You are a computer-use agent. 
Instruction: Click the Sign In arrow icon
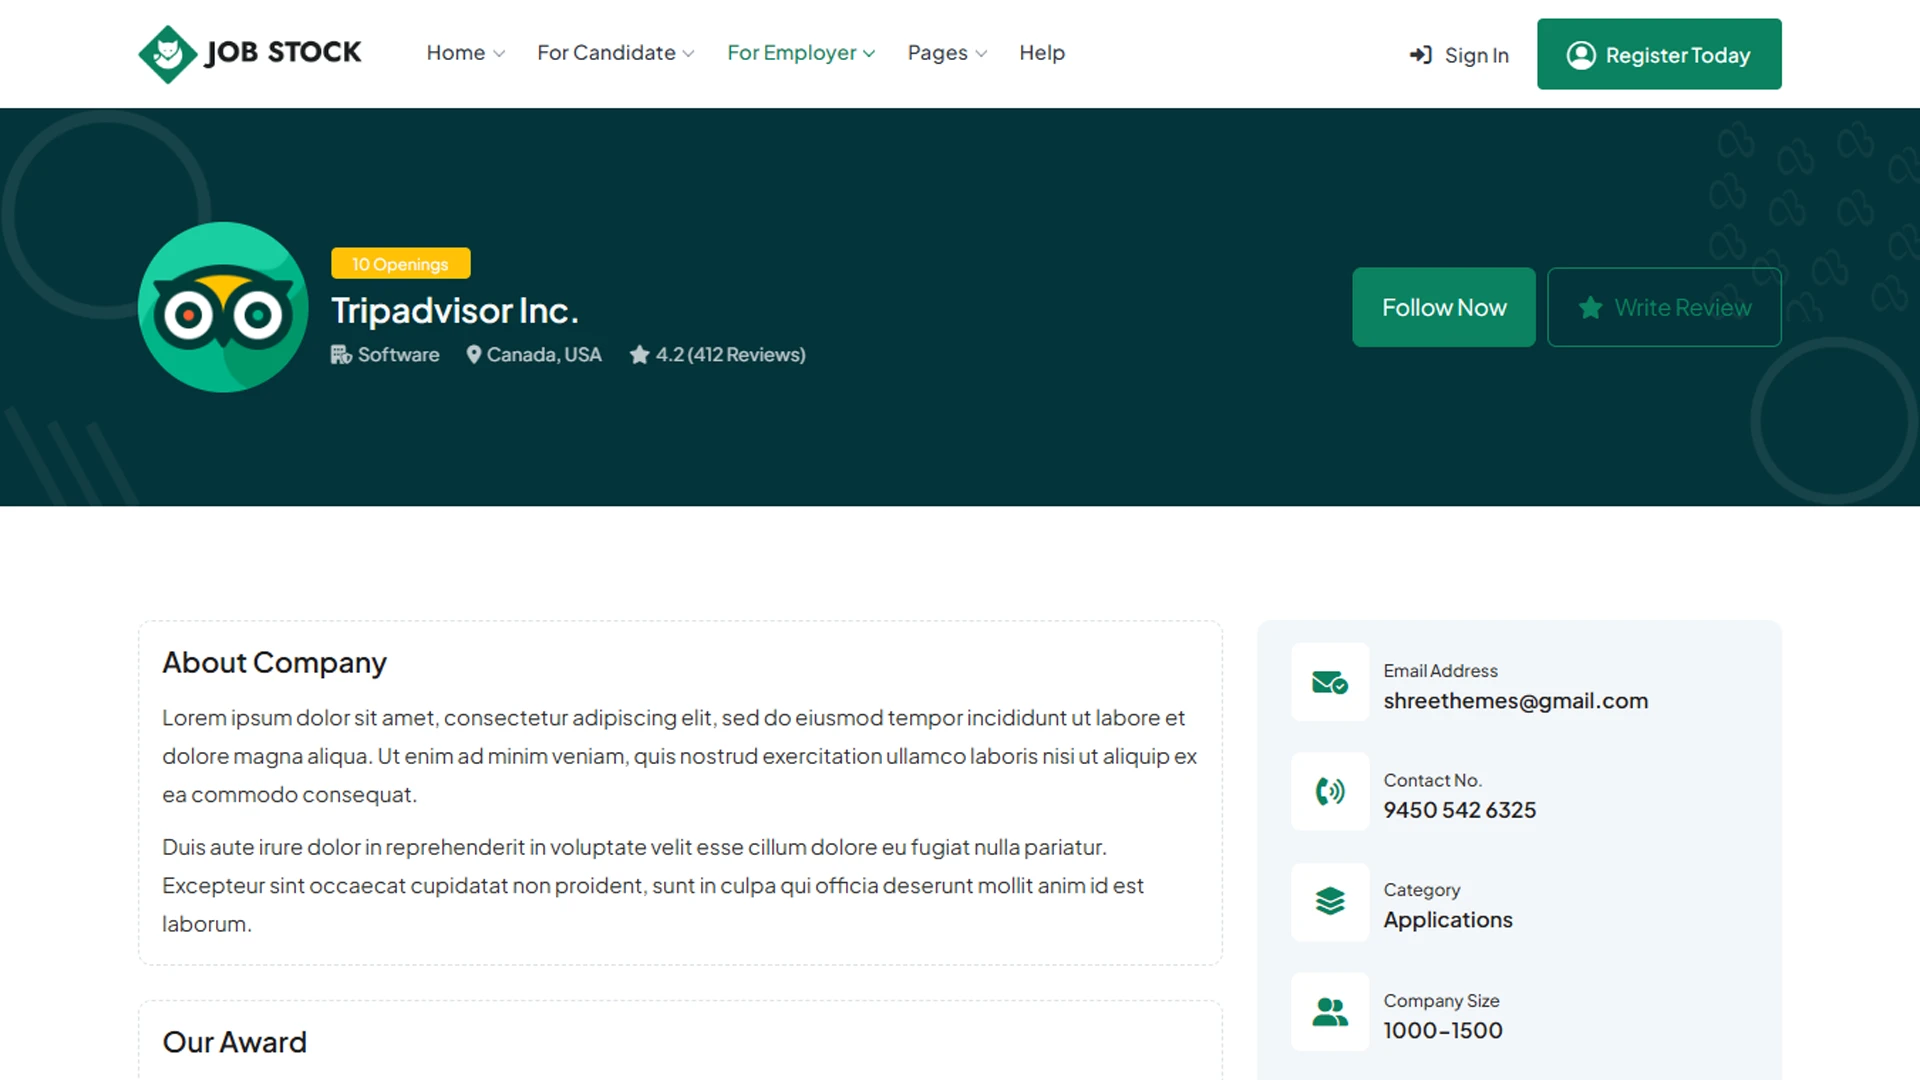pos(1421,55)
